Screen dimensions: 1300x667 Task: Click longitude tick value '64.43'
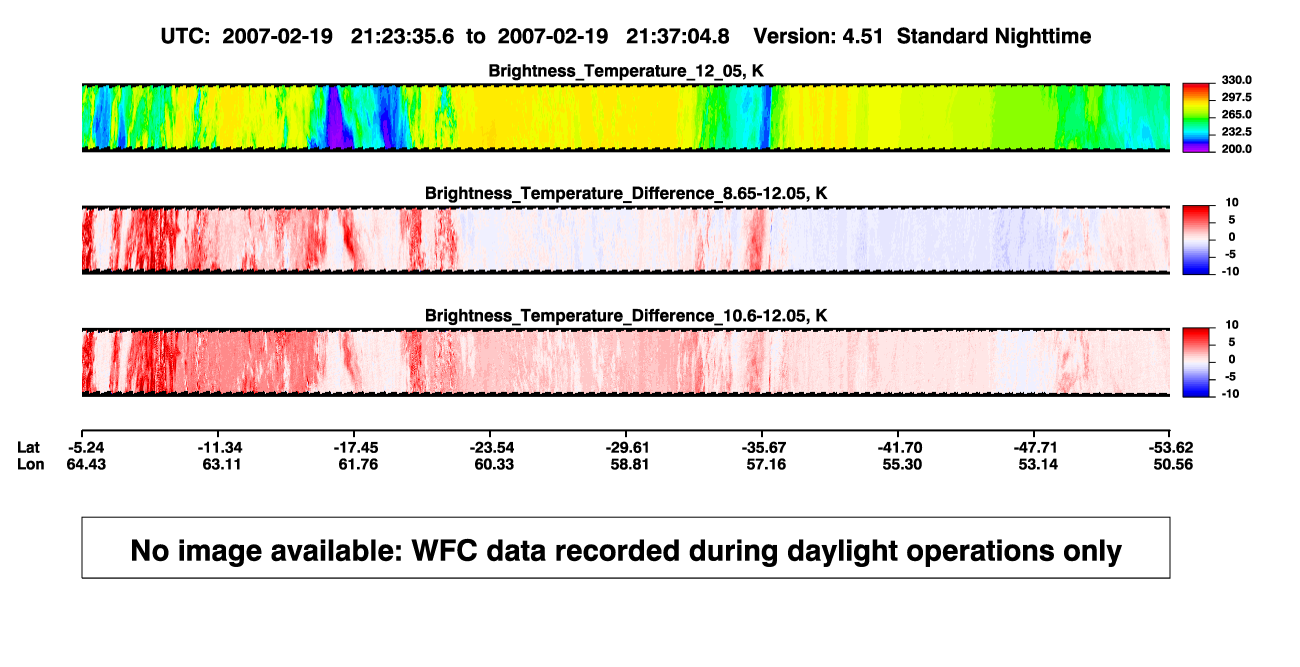85,464
